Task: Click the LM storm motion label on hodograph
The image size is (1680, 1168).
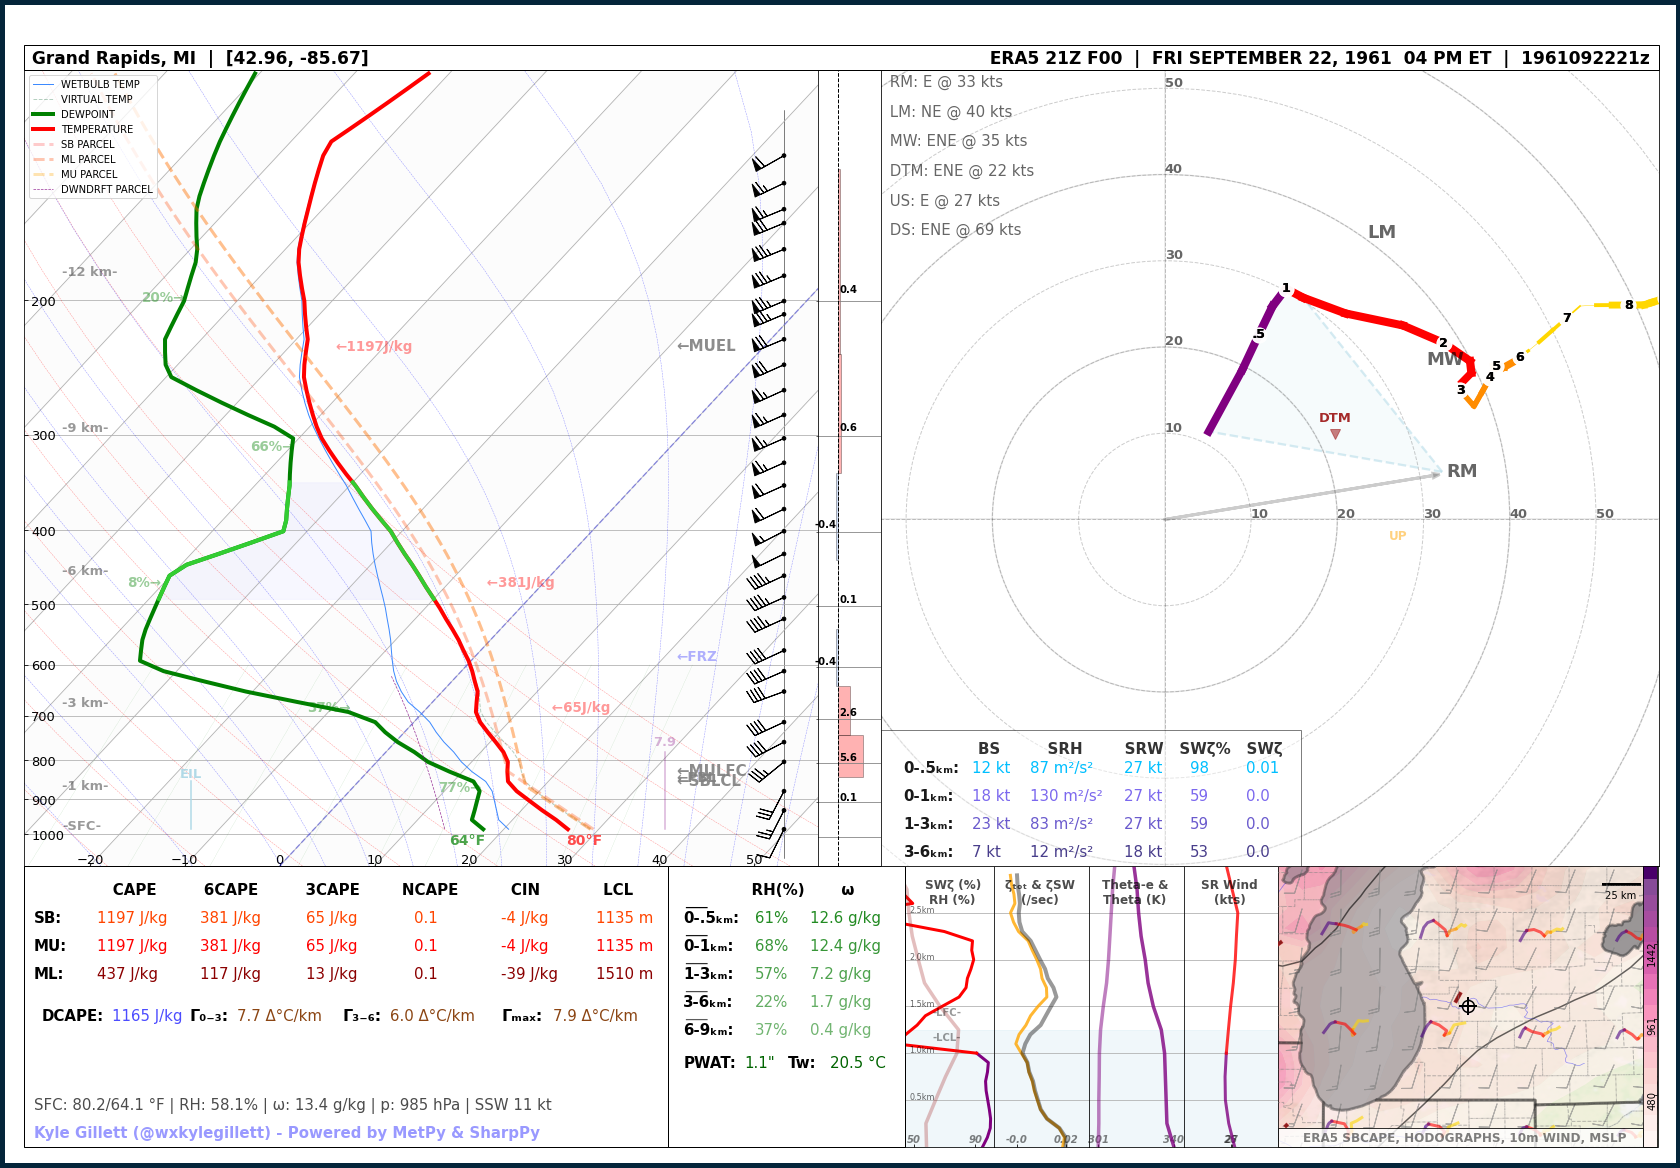Action: pos(1381,232)
